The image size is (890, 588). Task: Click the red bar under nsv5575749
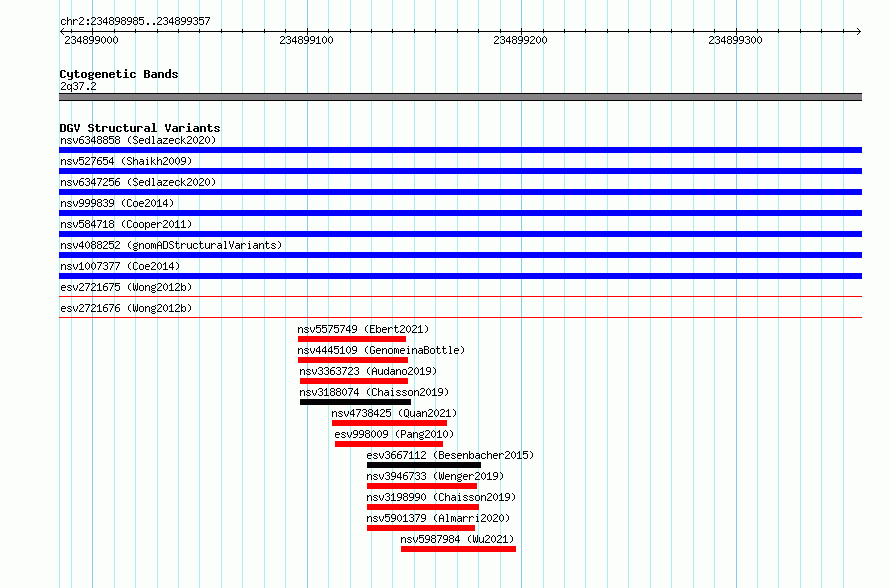point(352,339)
